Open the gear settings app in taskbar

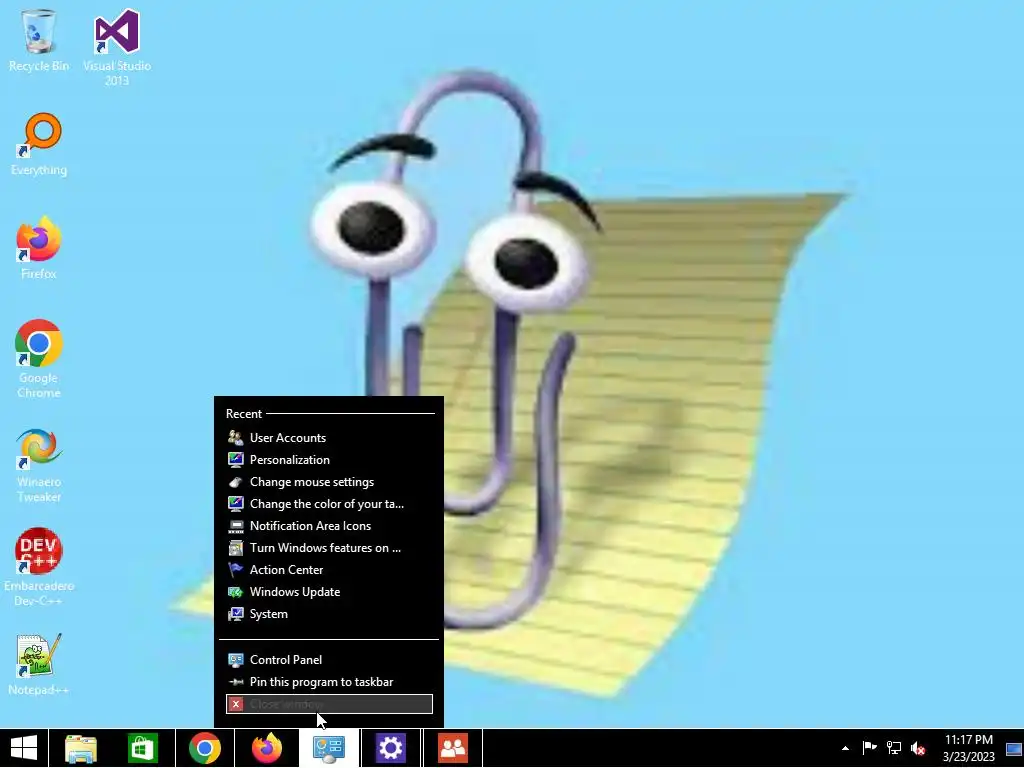coord(391,748)
